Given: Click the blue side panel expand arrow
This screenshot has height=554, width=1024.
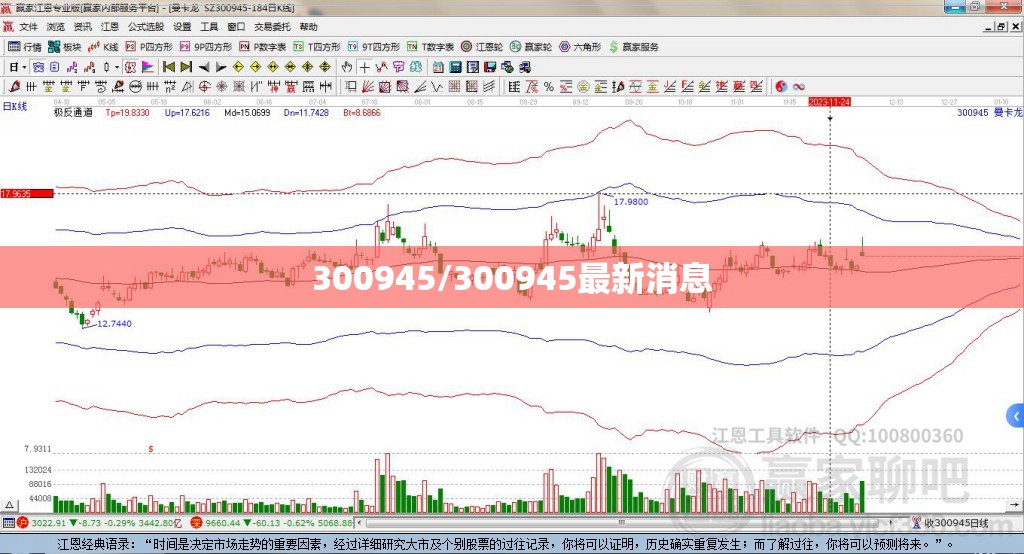Looking at the screenshot, I should click(x=1016, y=416).
